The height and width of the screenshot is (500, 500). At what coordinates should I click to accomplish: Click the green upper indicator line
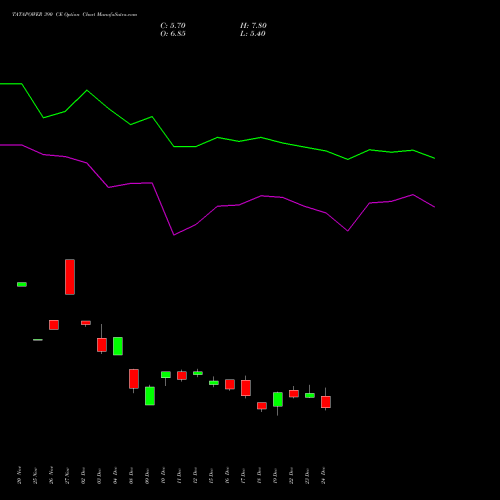(x=217, y=138)
